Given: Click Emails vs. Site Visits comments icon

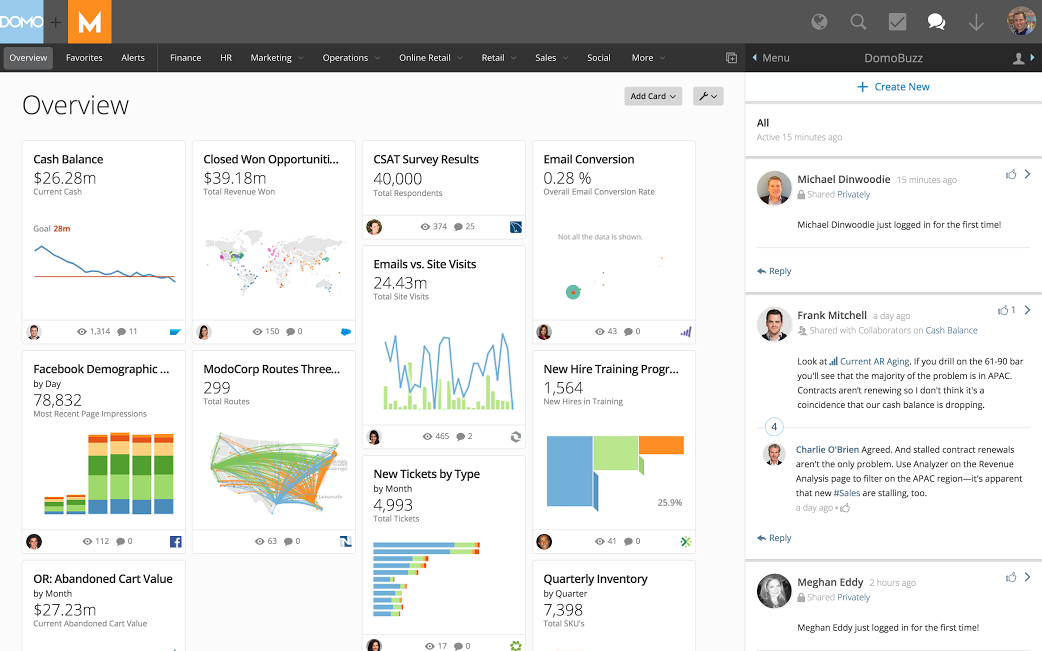Looking at the screenshot, I should (x=461, y=436).
